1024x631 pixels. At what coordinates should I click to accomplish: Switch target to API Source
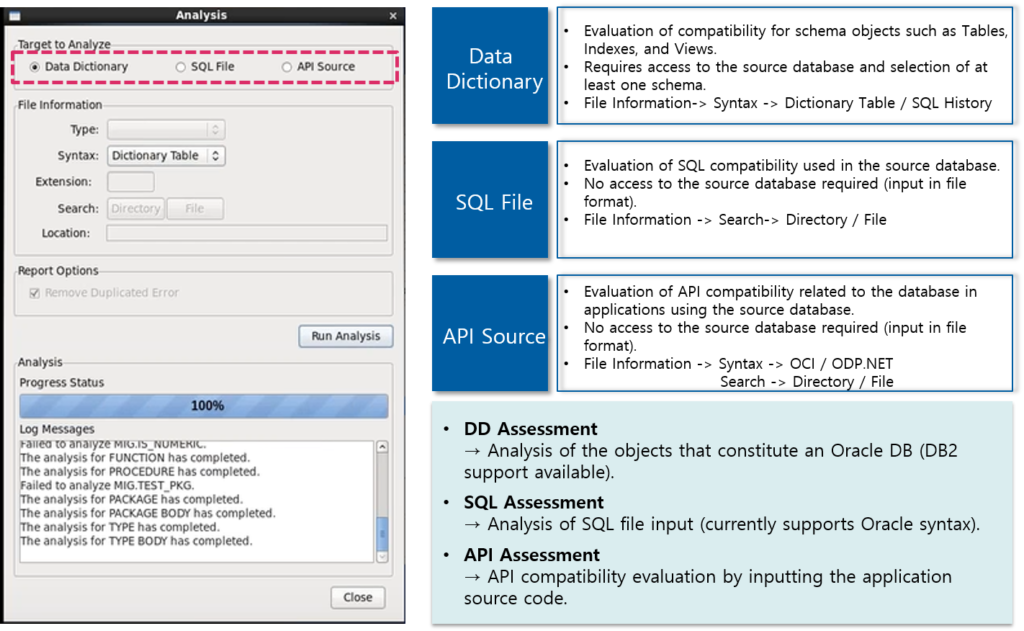click(x=287, y=65)
